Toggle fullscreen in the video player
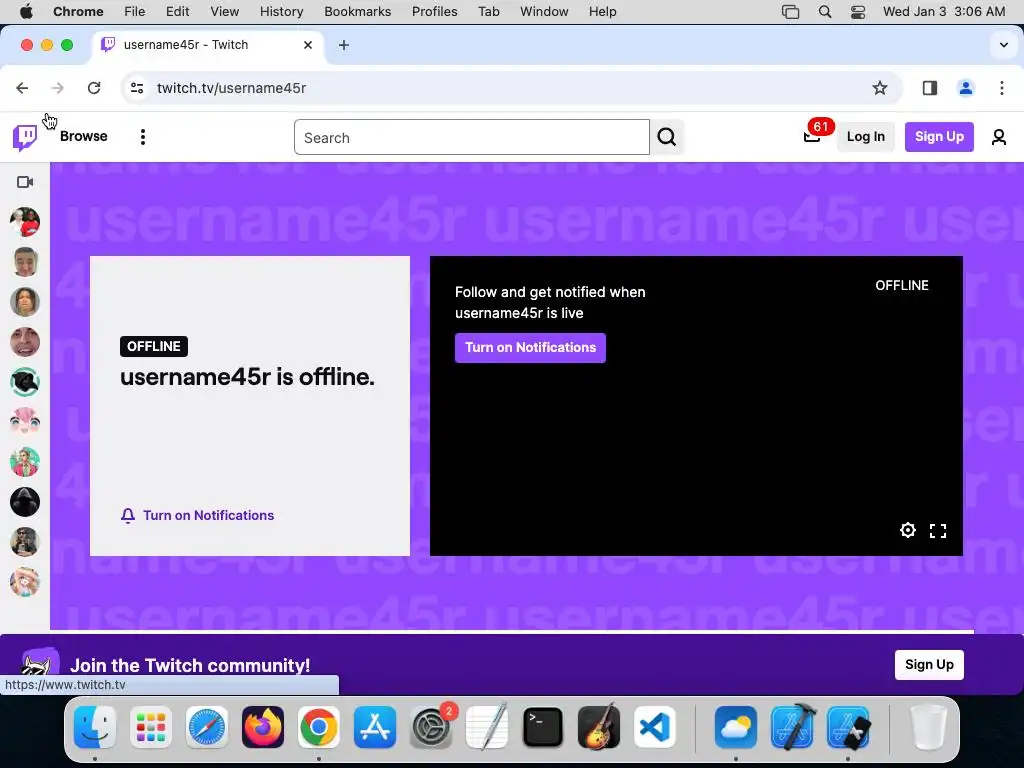The image size is (1024, 768). (938, 531)
